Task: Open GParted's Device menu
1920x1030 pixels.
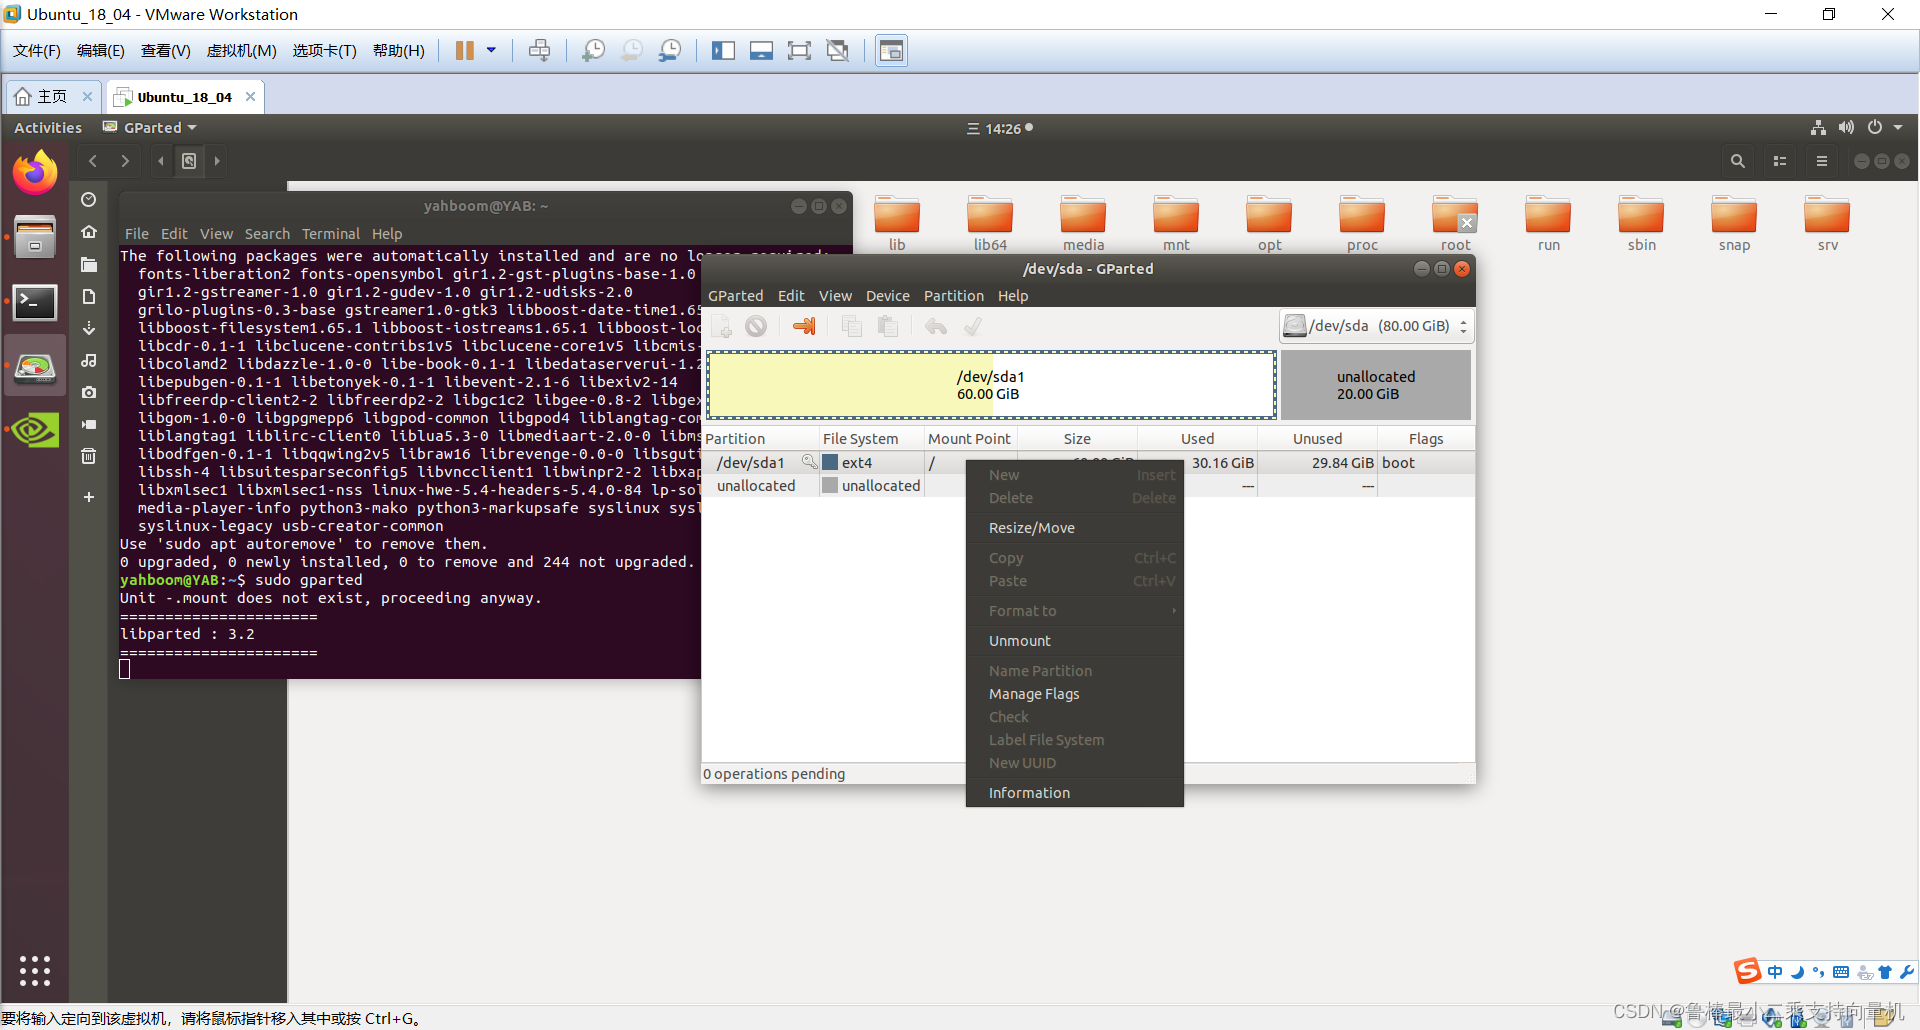Action: point(888,296)
